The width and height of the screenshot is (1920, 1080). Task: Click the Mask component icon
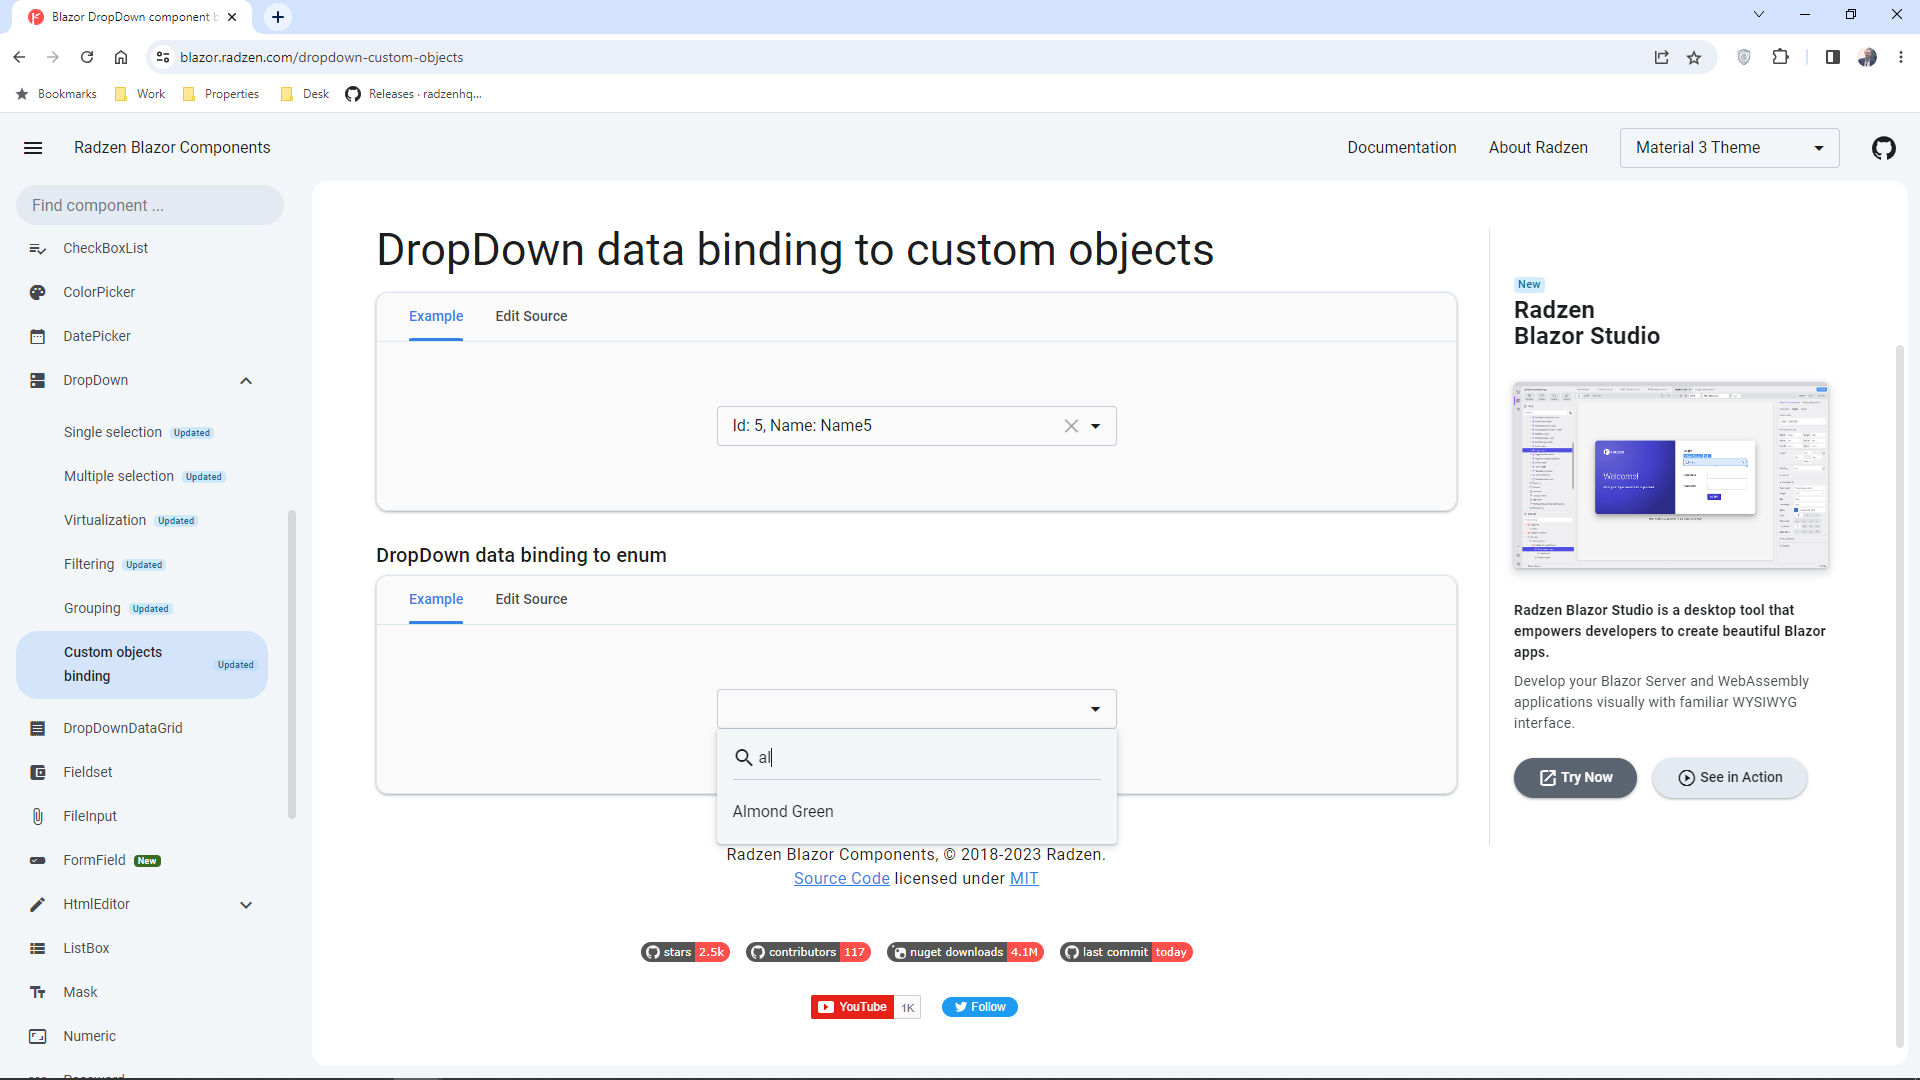tap(37, 992)
